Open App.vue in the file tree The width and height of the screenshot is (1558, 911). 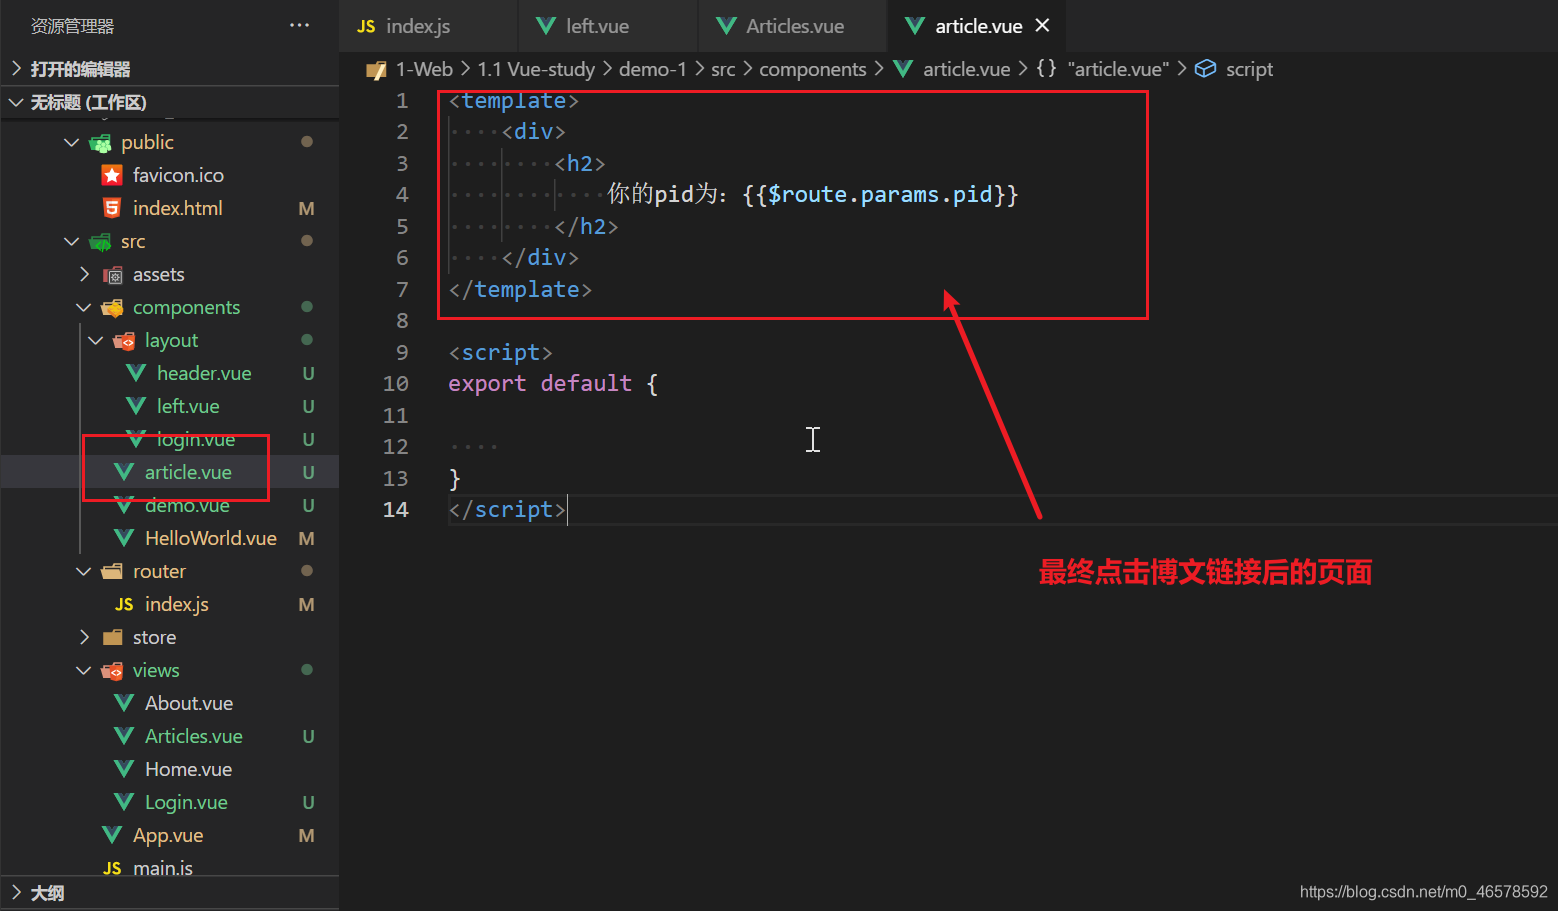coord(167,835)
